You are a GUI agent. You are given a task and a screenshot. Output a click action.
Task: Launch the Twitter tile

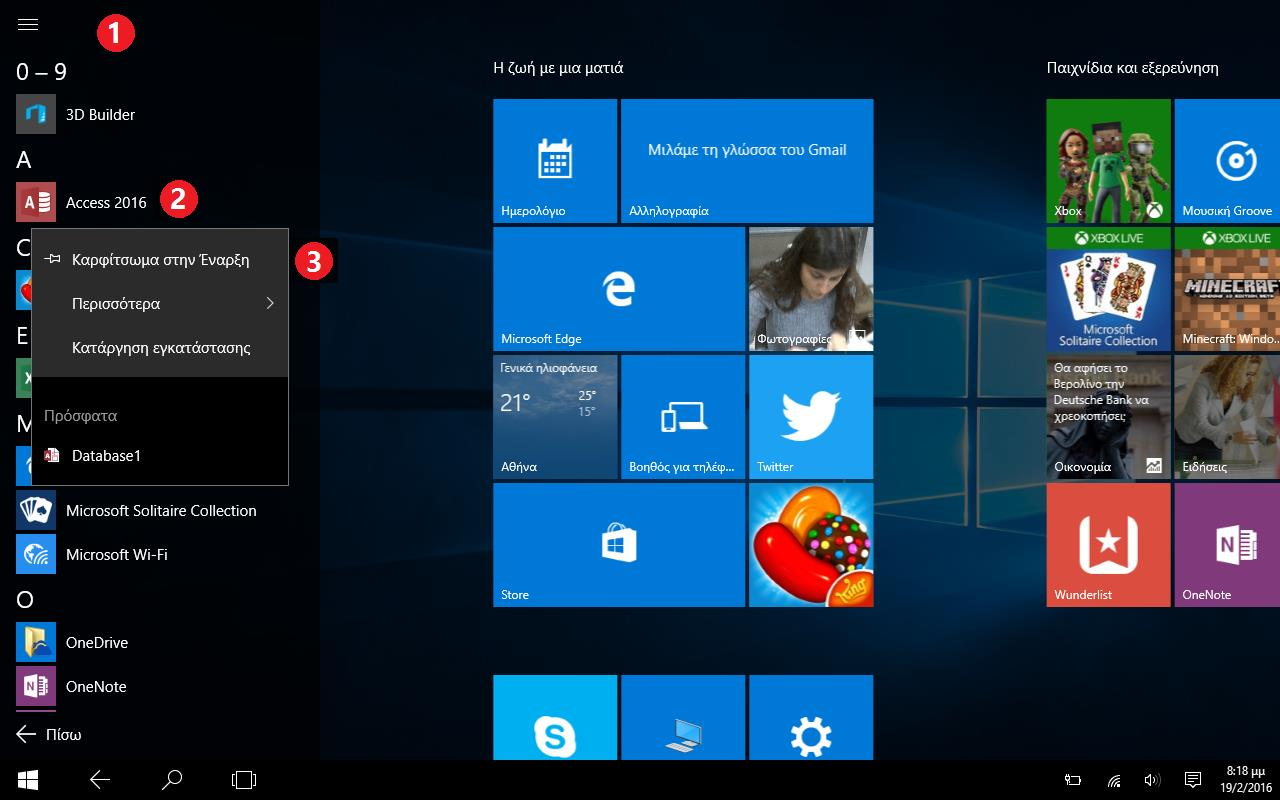[x=811, y=417]
